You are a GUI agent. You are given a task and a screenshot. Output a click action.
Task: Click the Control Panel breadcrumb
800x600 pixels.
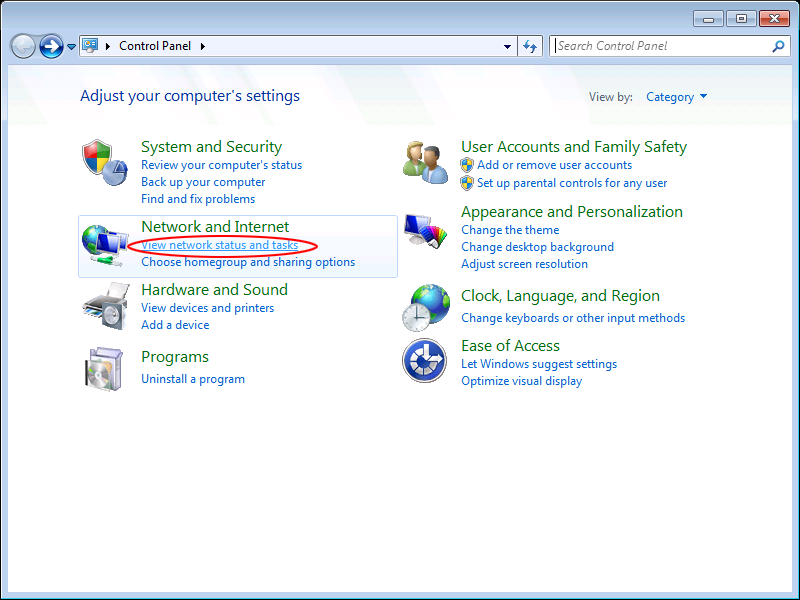pyautogui.click(x=155, y=46)
